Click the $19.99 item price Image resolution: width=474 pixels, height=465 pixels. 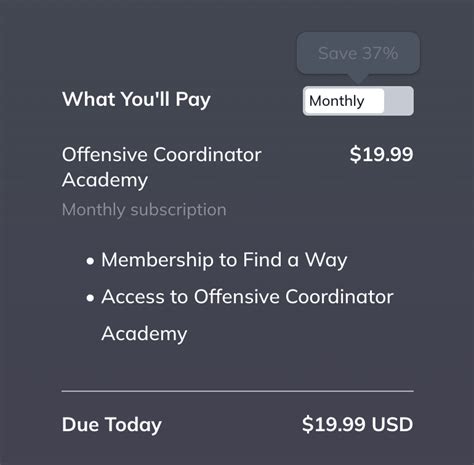(x=381, y=155)
